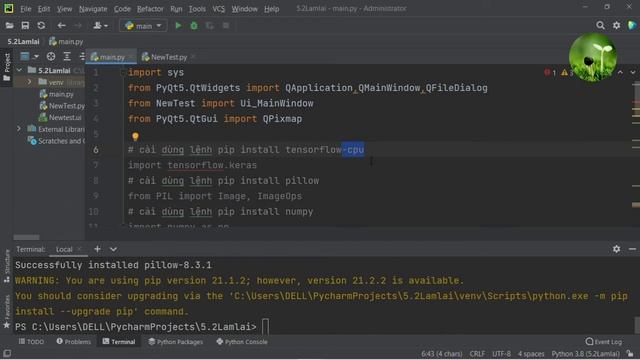Toggle the Terminal tool window button

(119, 342)
